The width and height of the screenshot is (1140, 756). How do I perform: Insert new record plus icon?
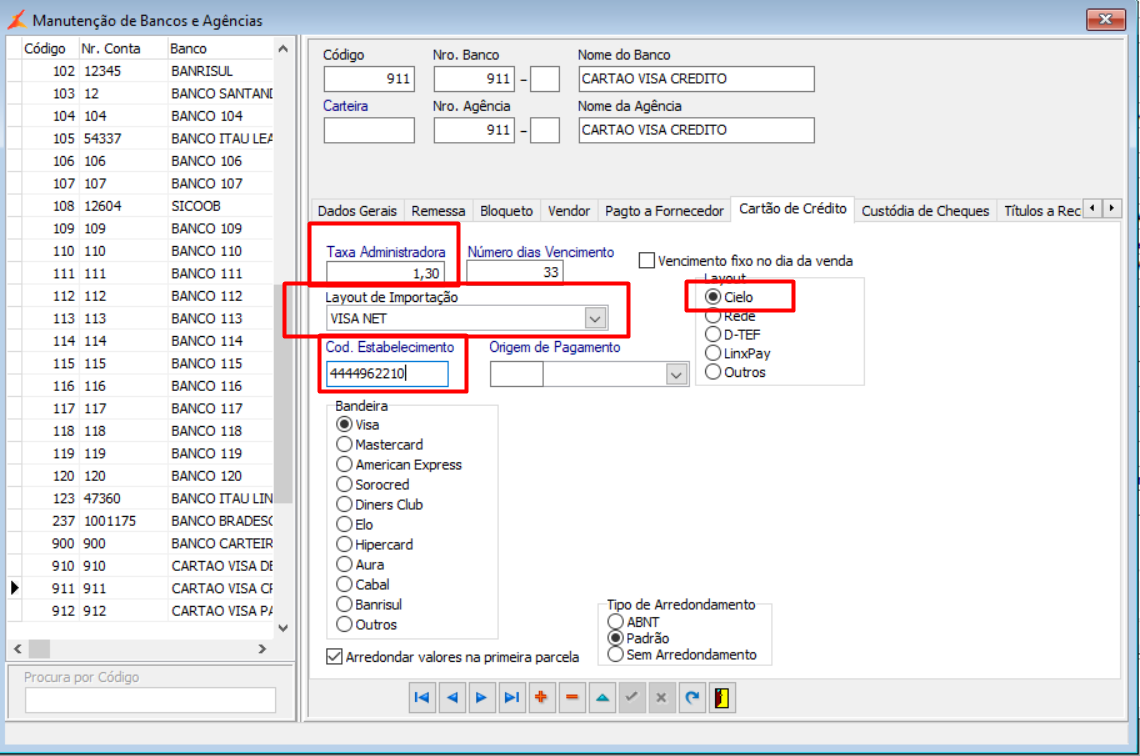tap(542, 698)
